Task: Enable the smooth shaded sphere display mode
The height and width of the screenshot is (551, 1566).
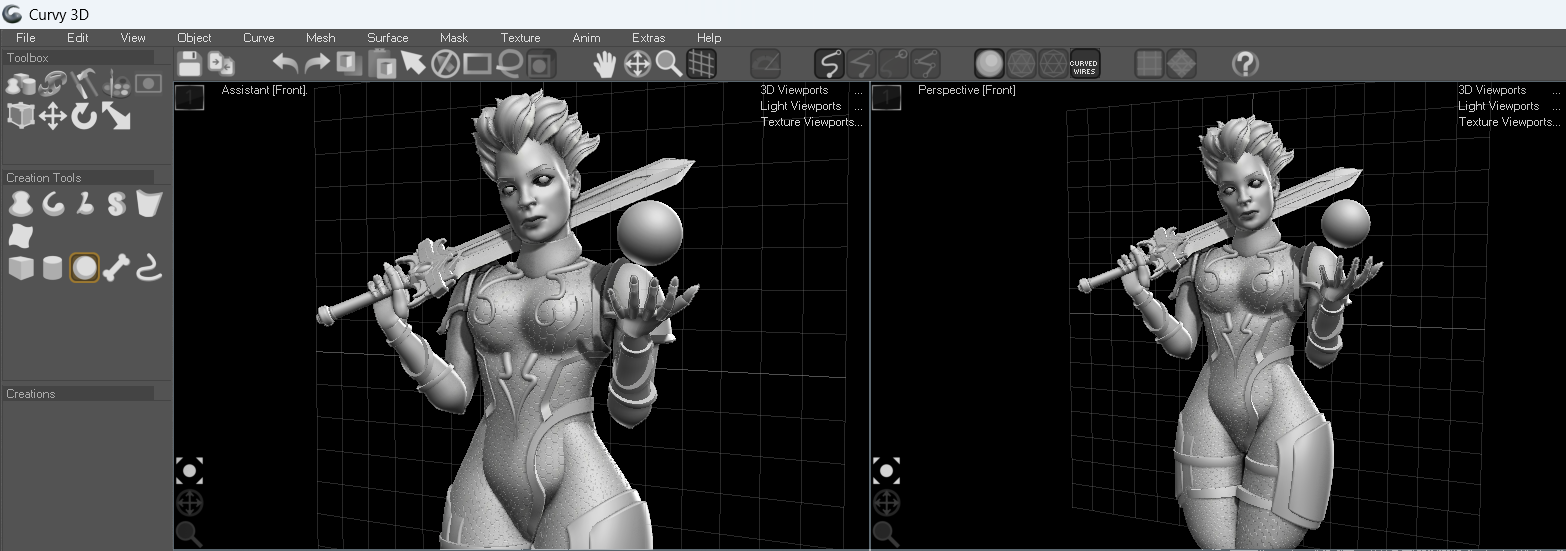Action: coord(989,64)
